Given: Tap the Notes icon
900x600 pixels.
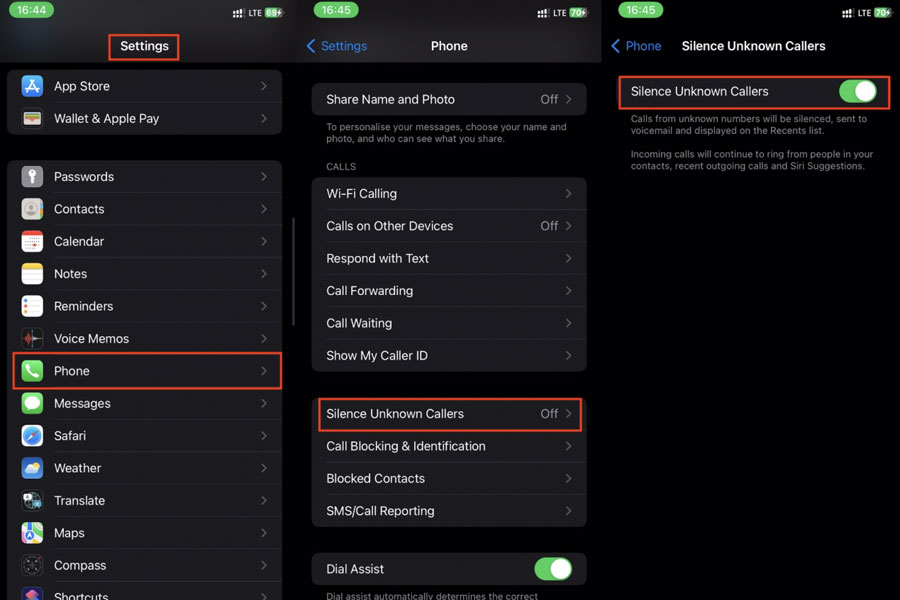Looking at the screenshot, I should (32, 274).
